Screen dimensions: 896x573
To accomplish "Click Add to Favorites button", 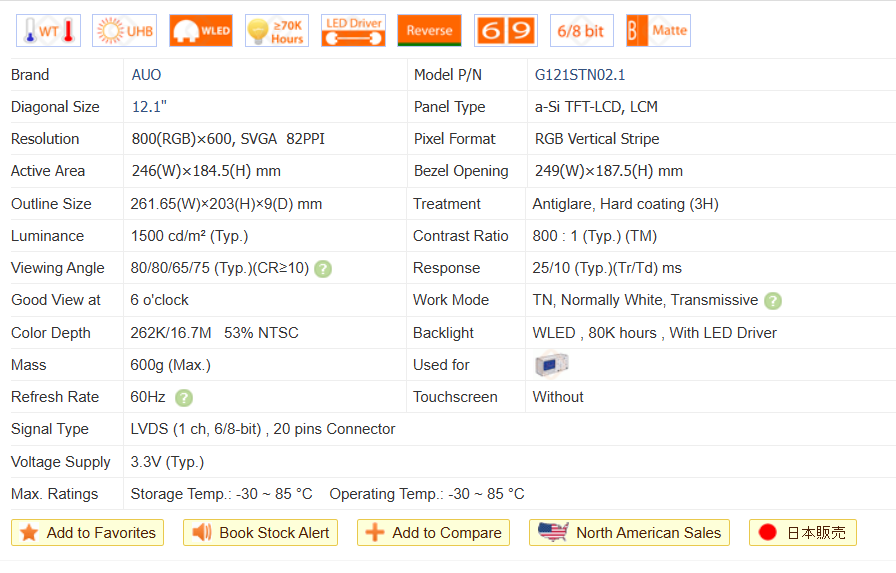I will pos(89,533).
